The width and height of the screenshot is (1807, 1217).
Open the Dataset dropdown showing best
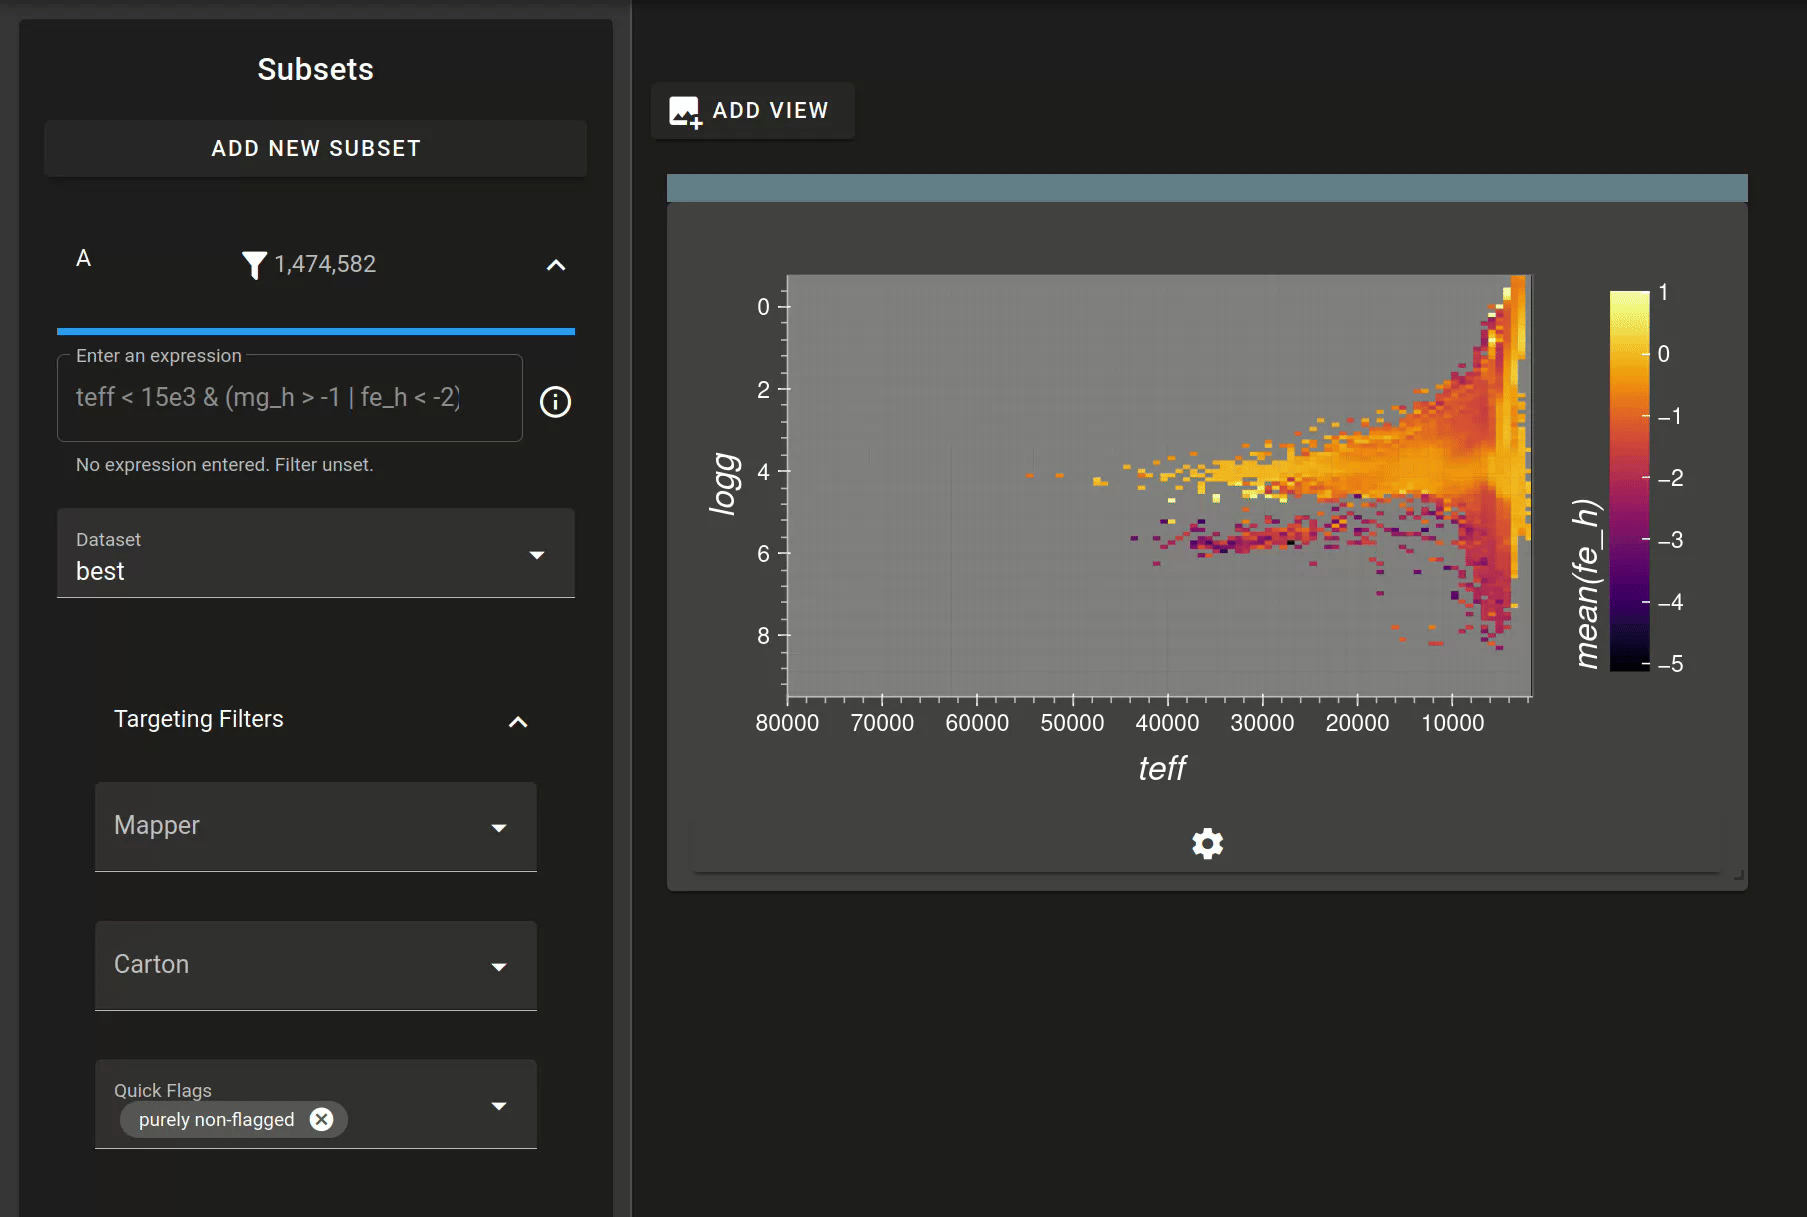click(315, 553)
